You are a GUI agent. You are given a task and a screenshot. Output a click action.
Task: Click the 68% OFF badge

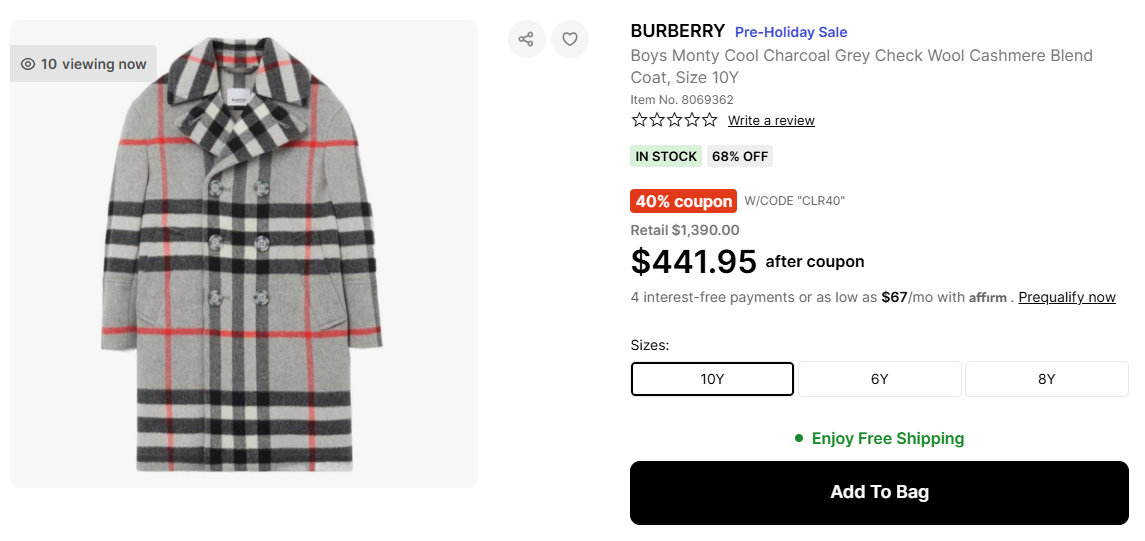click(x=740, y=156)
